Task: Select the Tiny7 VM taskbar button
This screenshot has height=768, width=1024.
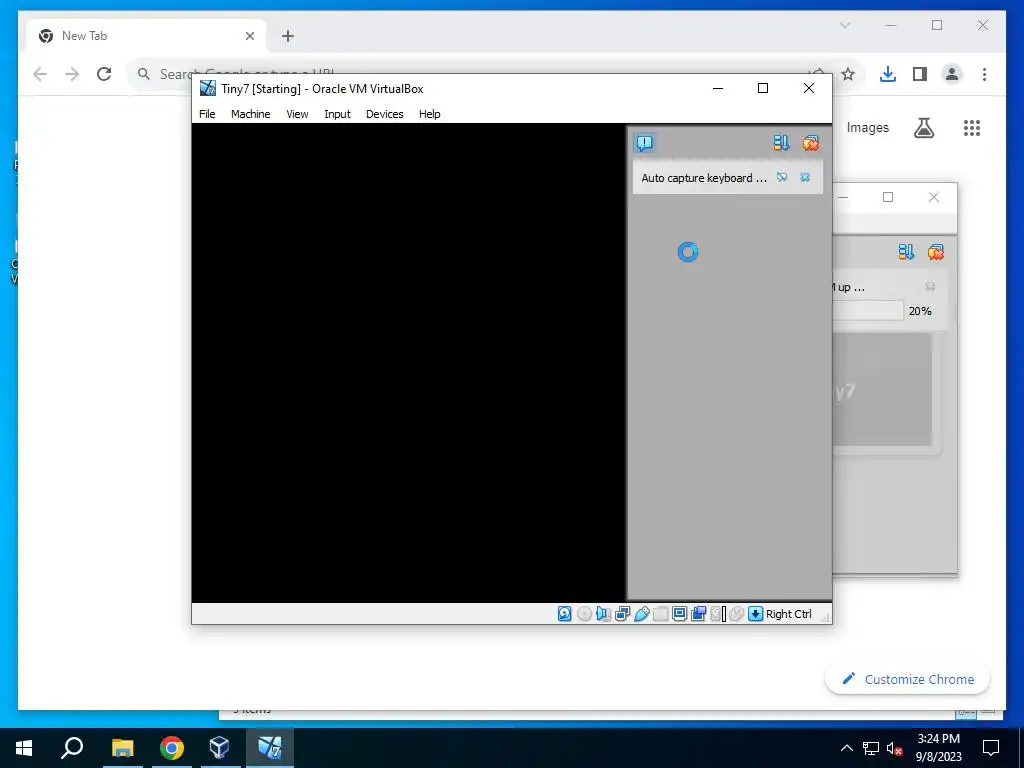Action: coord(270,748)
